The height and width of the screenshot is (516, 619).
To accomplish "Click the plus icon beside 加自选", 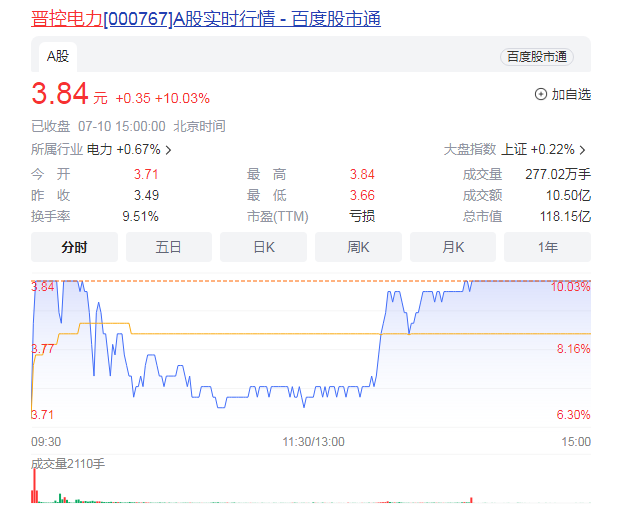I will (541, 94).
